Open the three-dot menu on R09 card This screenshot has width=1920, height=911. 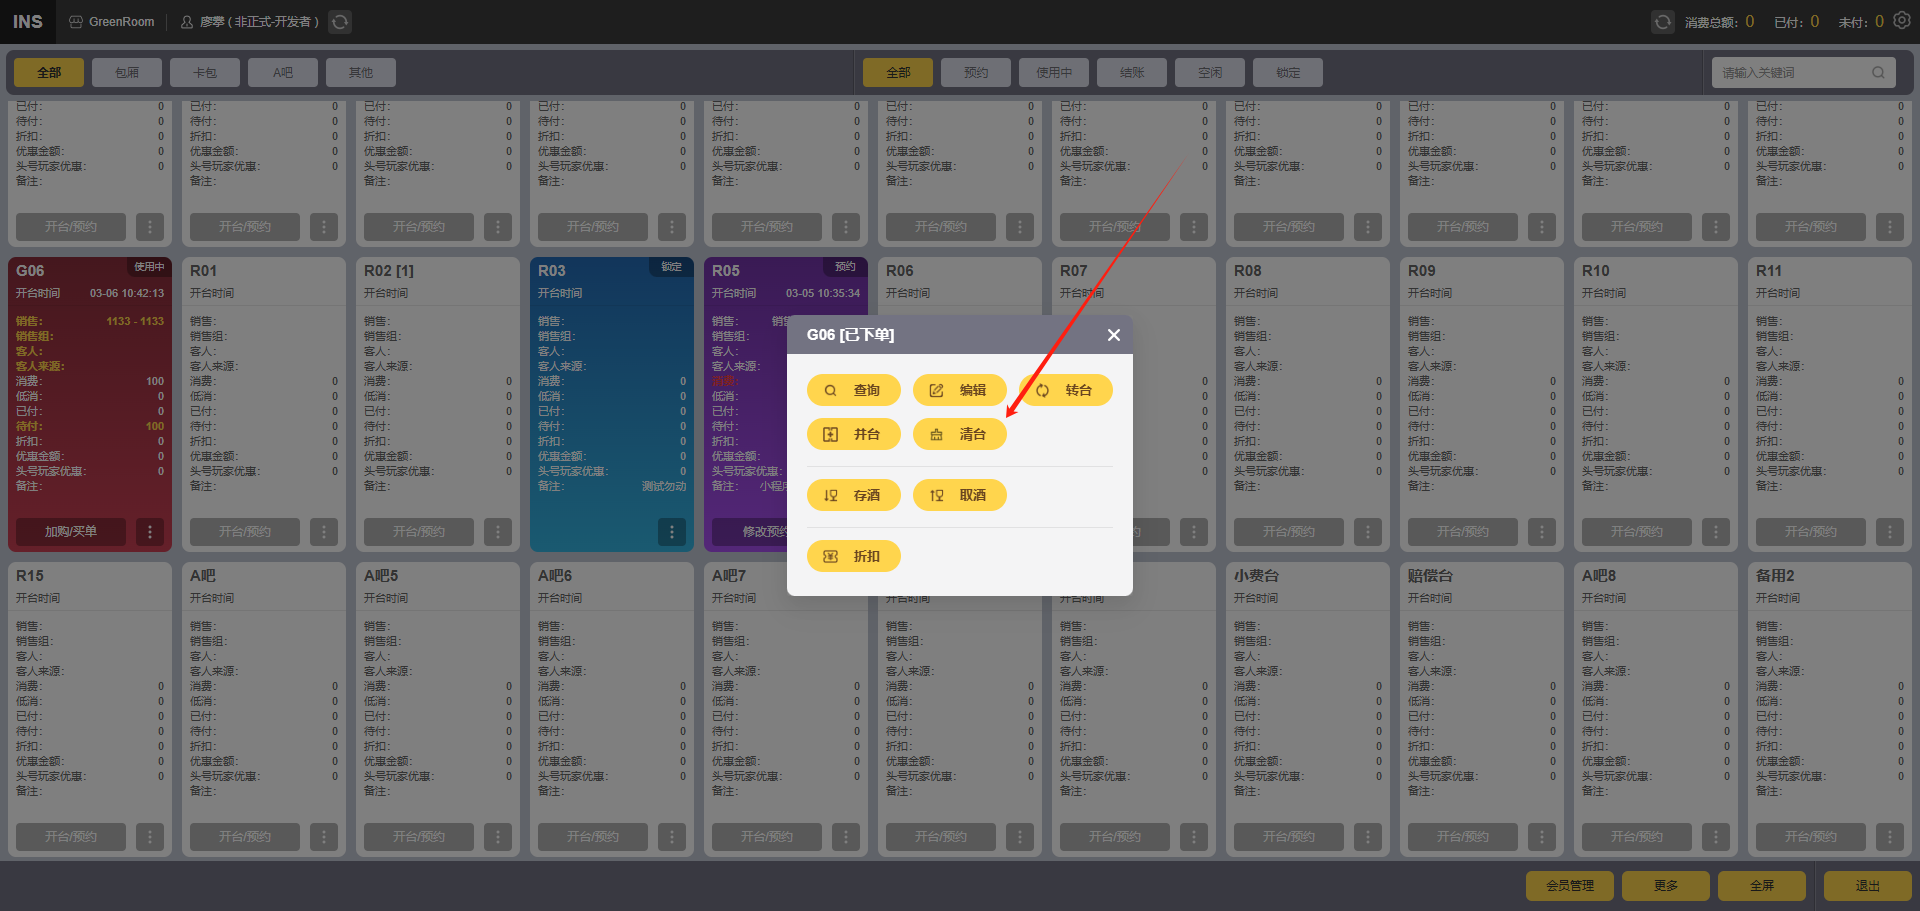pyautogui.click(x=1542, y=532)
